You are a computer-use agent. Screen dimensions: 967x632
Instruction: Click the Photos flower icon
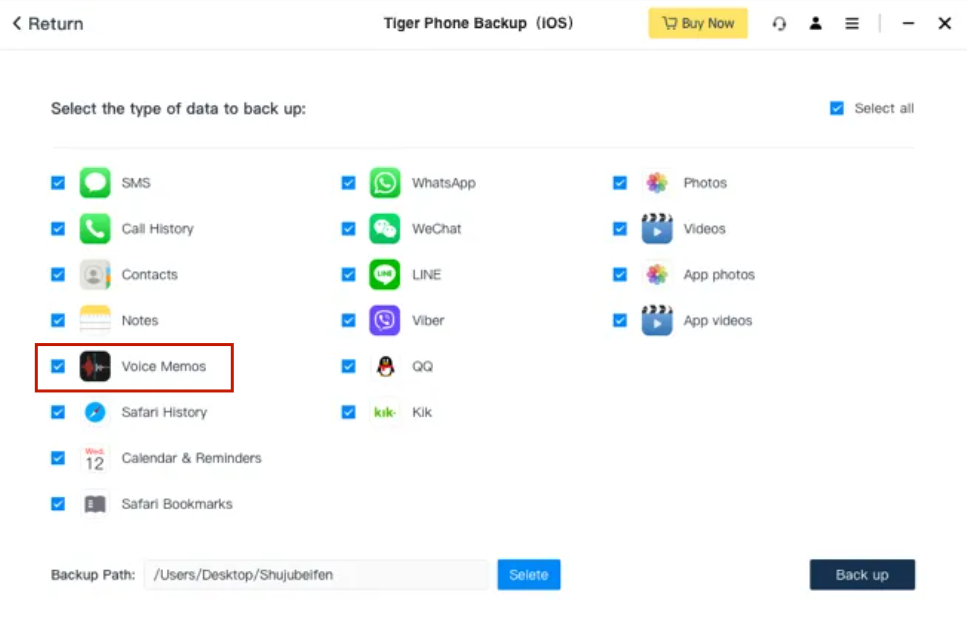[x=657, y=183]
